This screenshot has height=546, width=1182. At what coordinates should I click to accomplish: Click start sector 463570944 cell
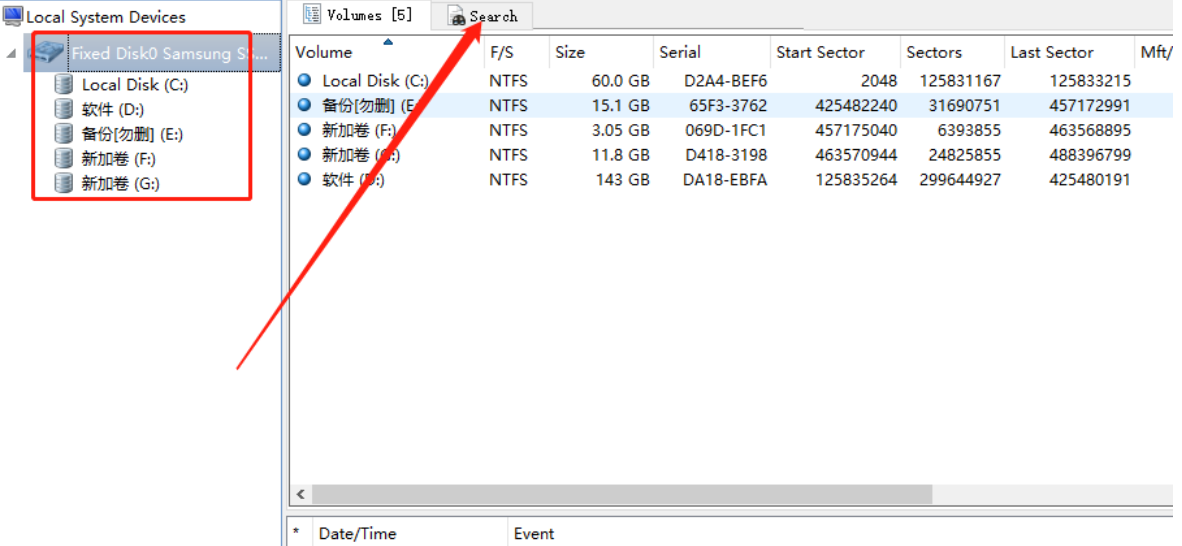(856, 155)
